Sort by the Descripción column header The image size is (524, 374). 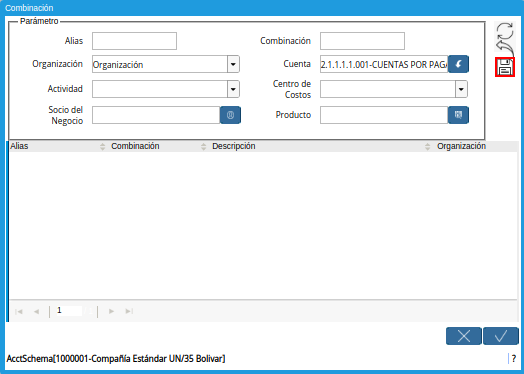click(x=321, y=146)
